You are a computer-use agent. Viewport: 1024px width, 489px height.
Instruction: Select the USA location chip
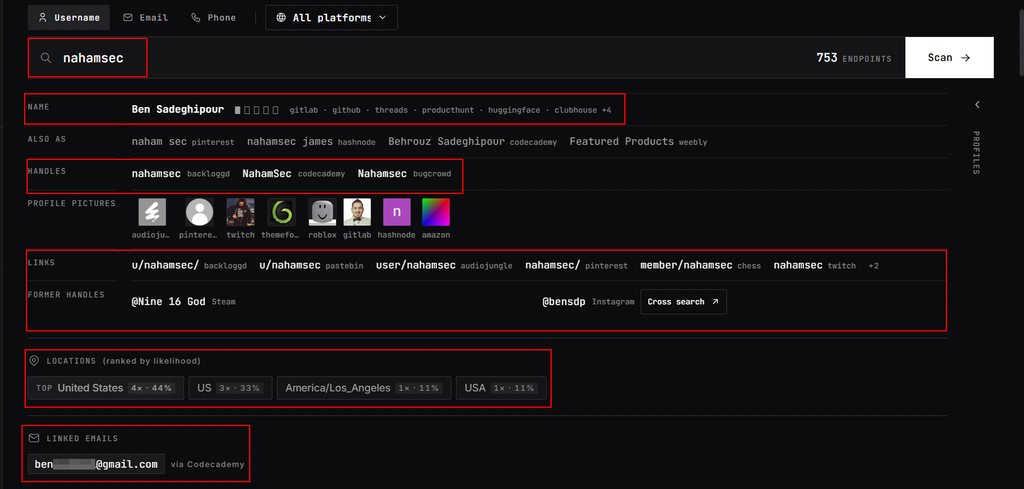(x=501, y=388)
